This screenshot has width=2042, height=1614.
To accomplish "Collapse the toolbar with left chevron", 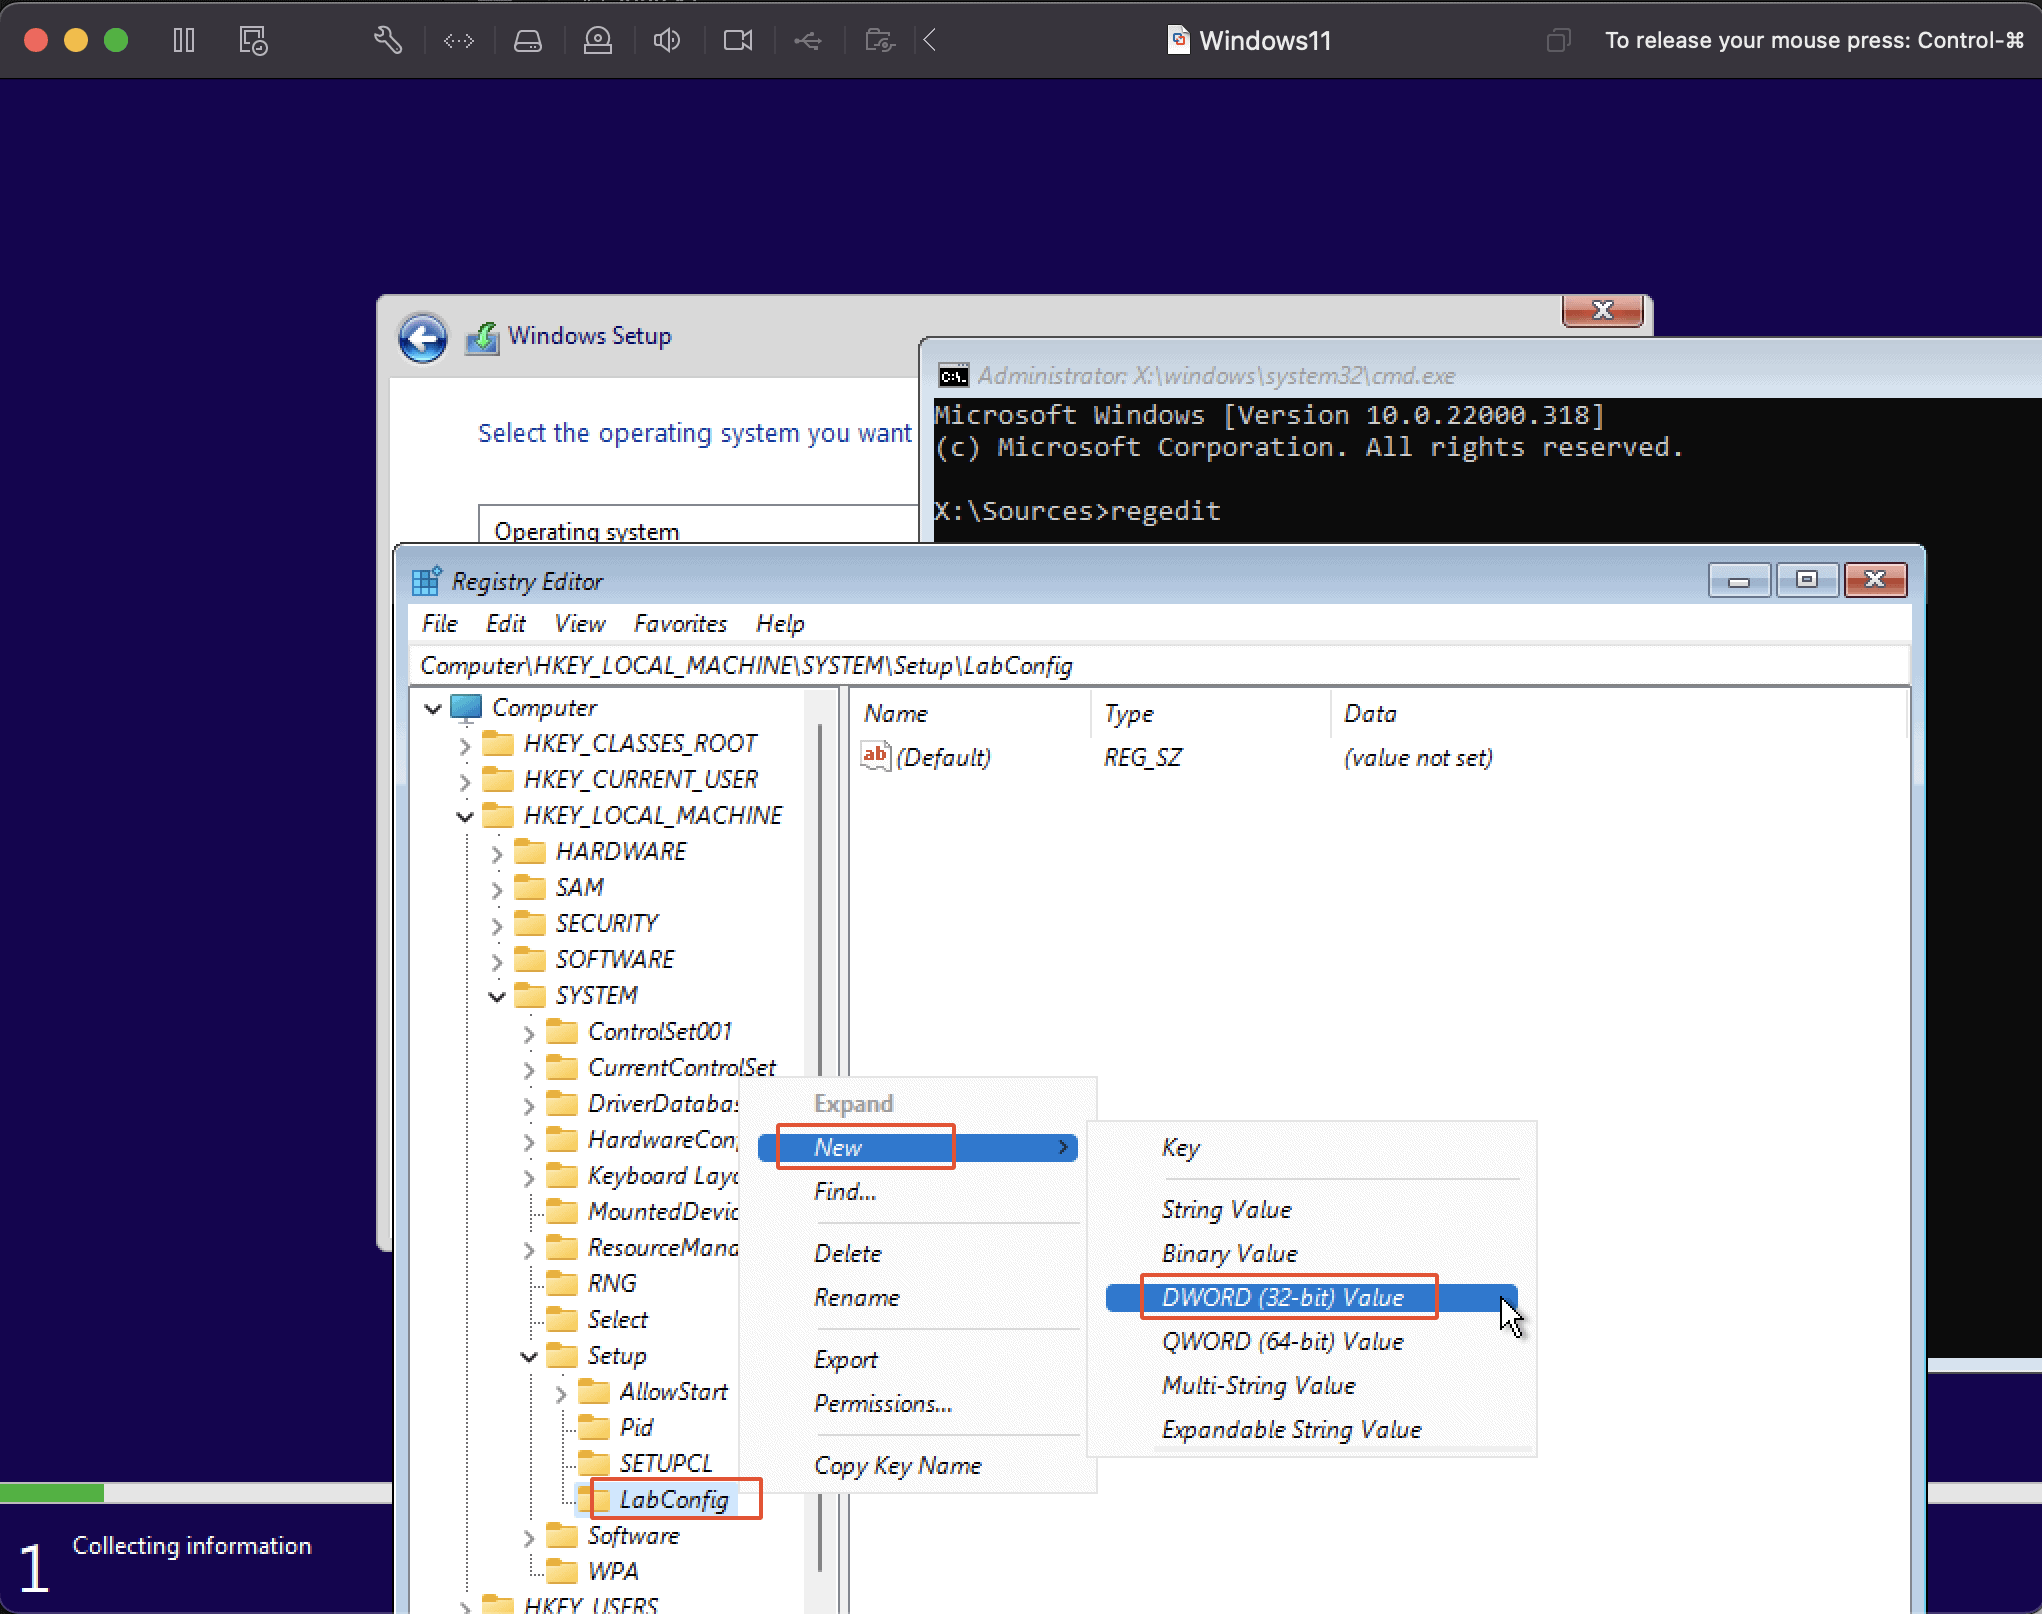I will [930, 40].
